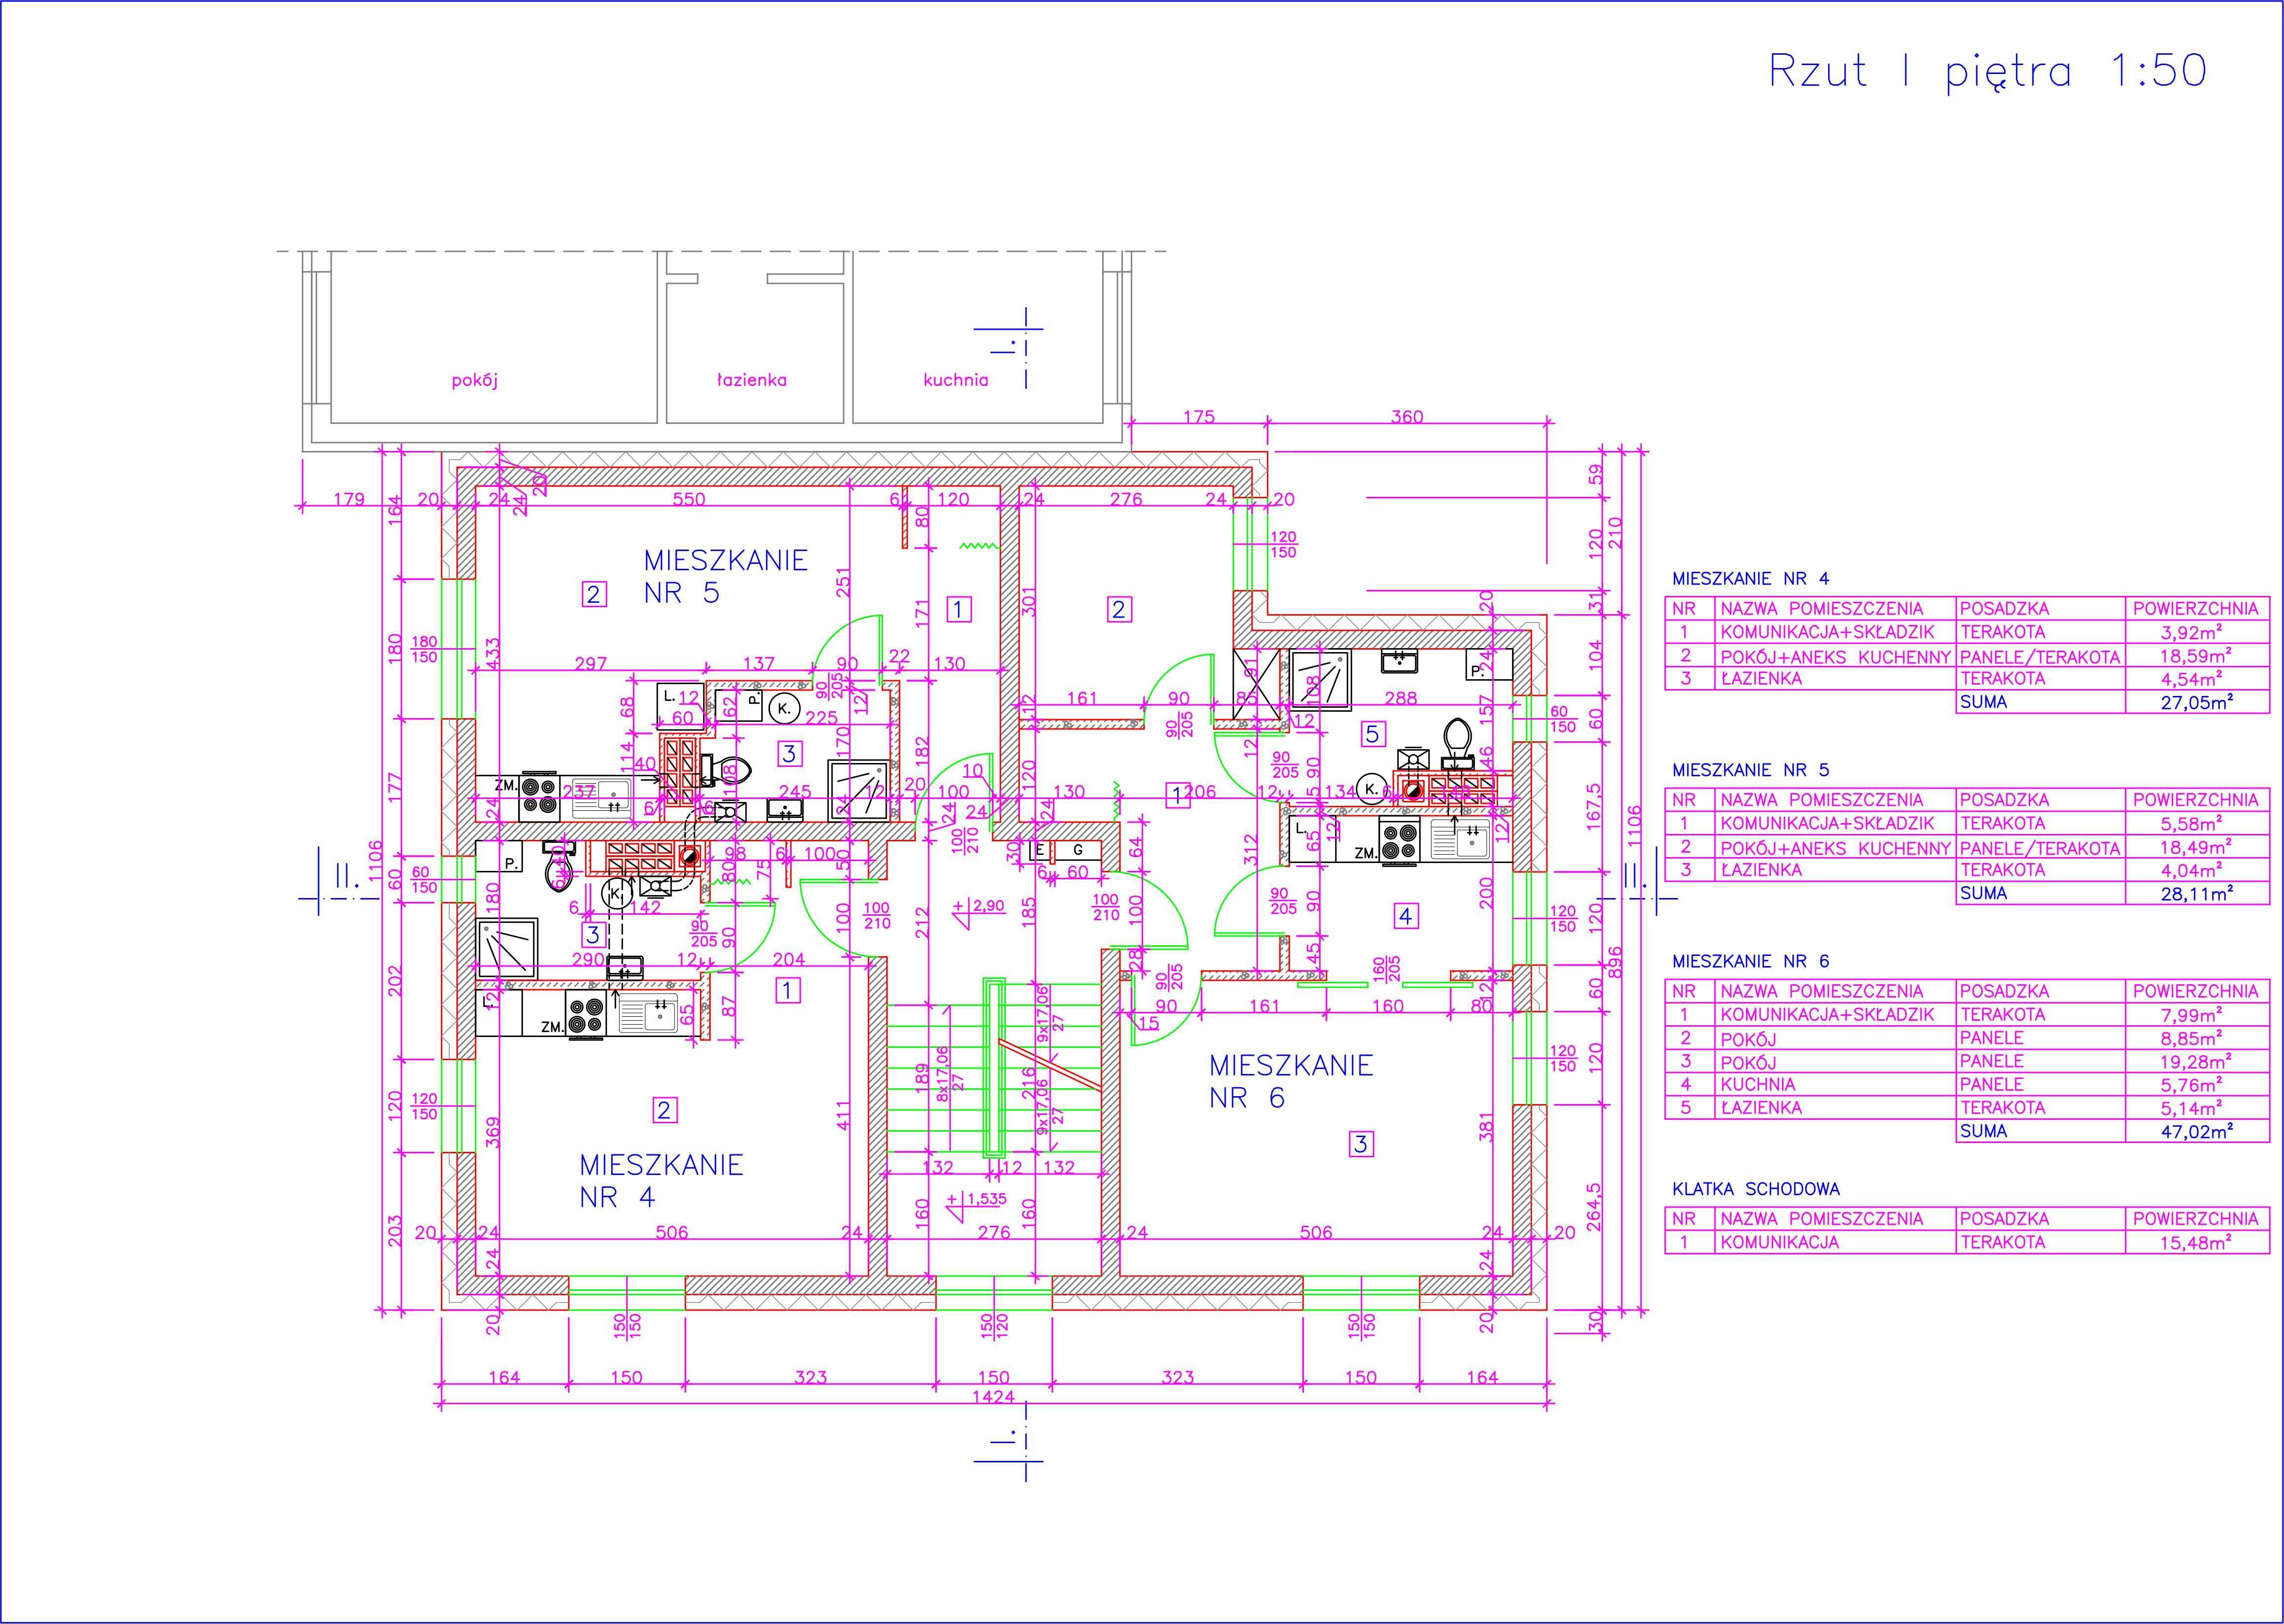Image resolution: width=2284 pixels, height=1624 pixels.
Task: Click the kuchnia label in the adjacent building
Action: pyautogui.click(x=955, y=380)
